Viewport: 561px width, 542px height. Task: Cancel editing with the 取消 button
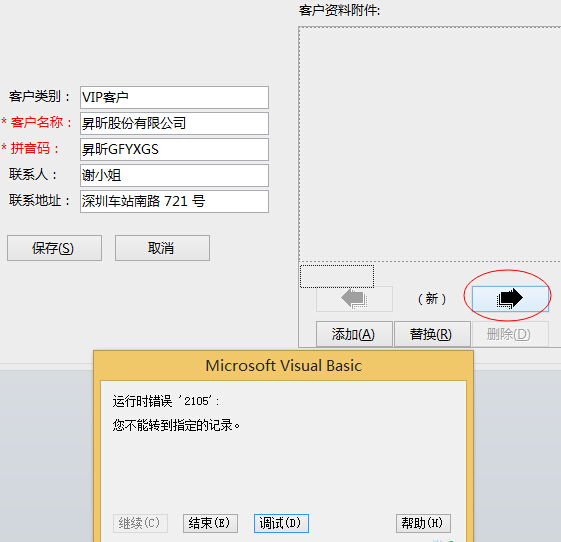pyautogui.click(x=162, y=248)
